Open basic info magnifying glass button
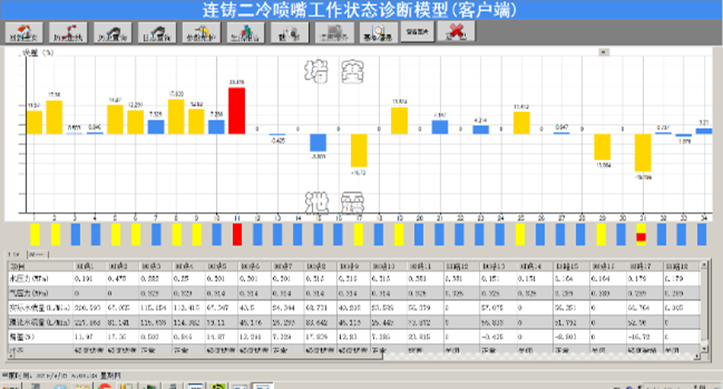Screen dimensions: 723x389 pos(379,33)
